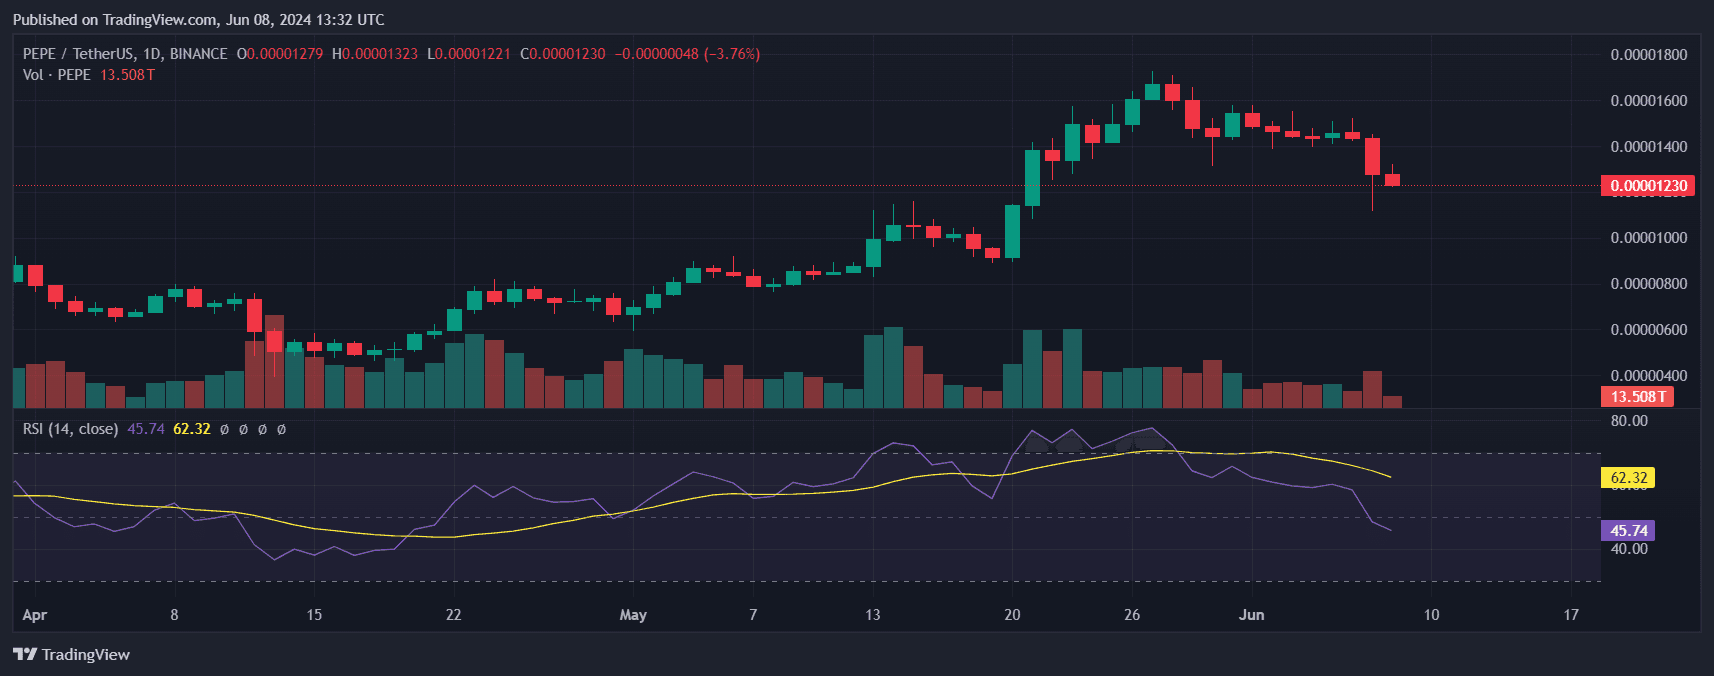Click the open price value O0.00001279
Screen dimensions: 1714x676
(280, 54)
